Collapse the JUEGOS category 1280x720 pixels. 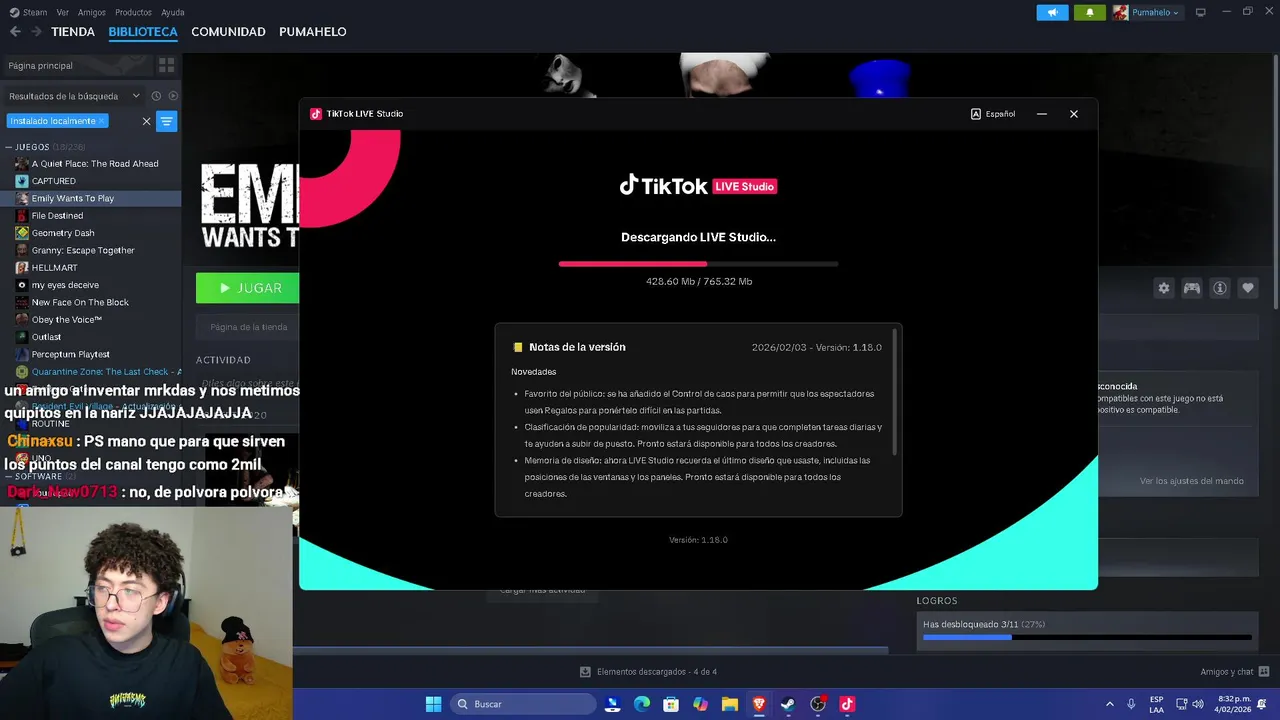click(x=9, y=147)
